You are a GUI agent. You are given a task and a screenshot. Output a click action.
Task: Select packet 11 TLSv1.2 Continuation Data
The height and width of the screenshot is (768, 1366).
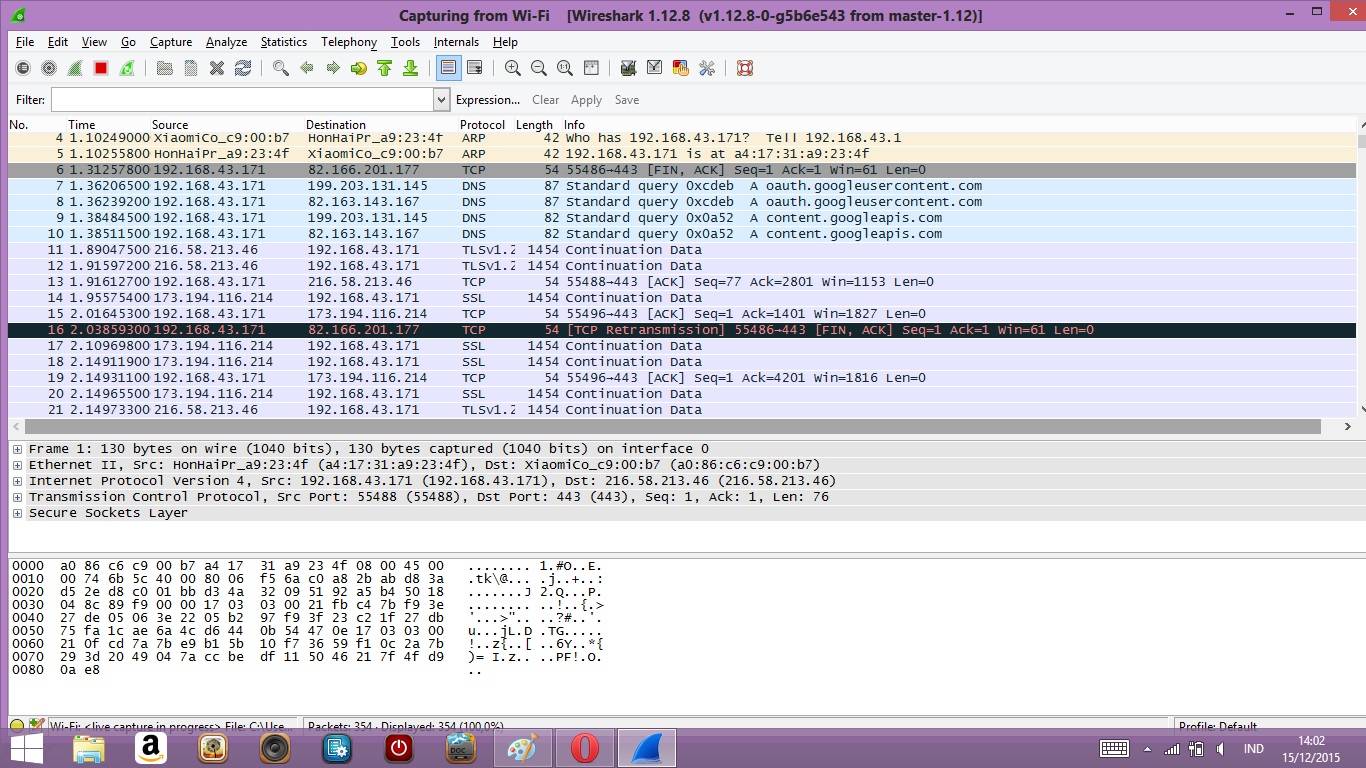[682, 250]
